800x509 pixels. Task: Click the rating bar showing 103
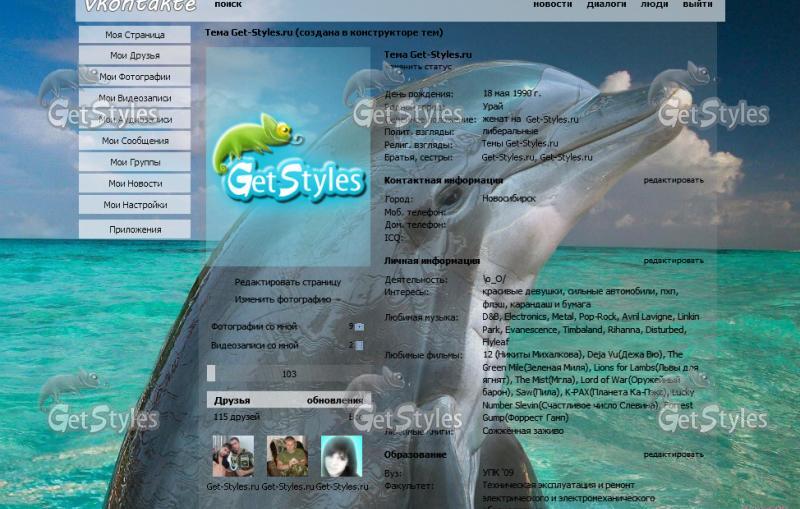(288, 374)
